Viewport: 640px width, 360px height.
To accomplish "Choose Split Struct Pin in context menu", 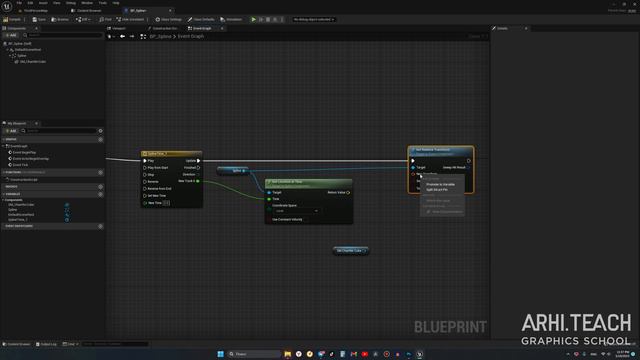I will (437, 190).
